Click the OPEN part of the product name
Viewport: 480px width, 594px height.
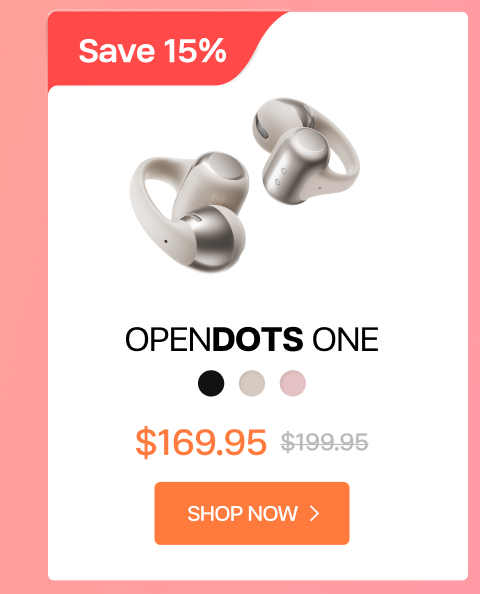point(168,339)
